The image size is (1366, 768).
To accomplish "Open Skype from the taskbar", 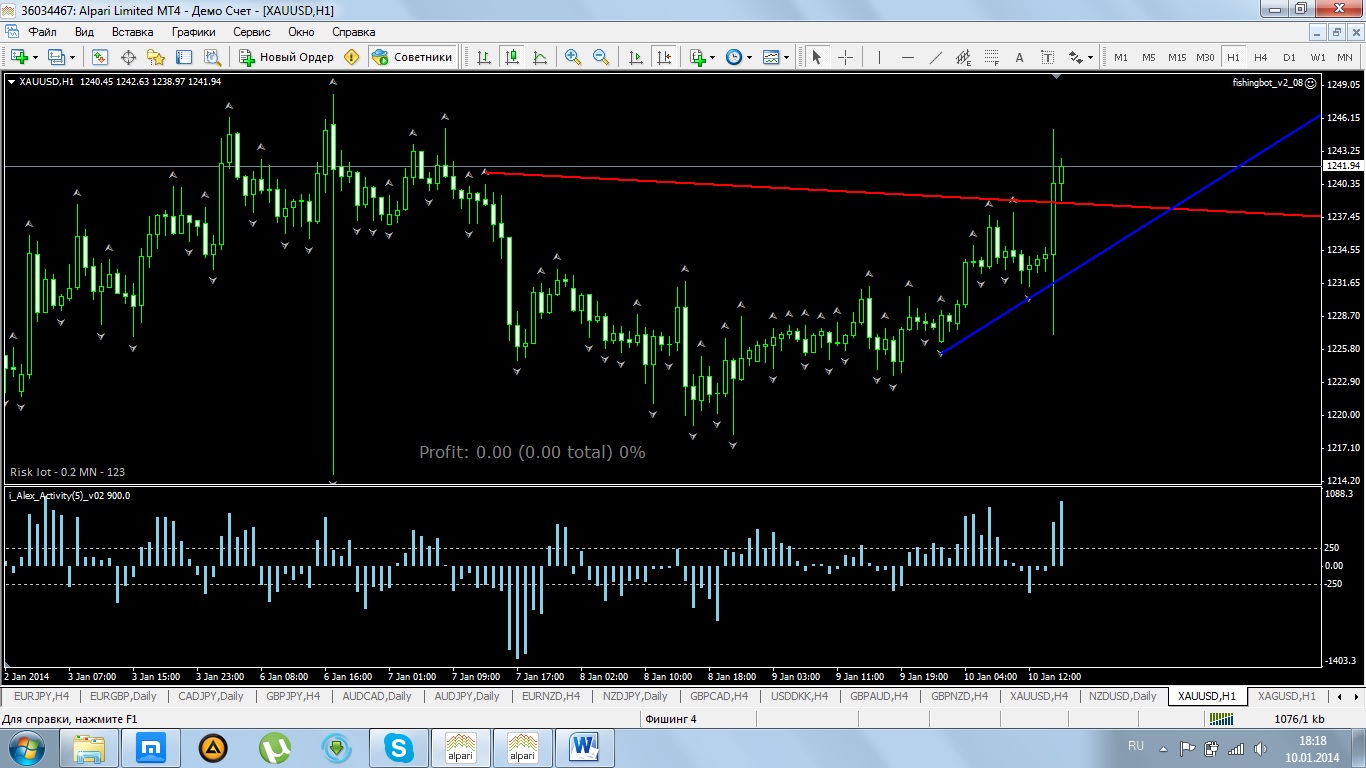I will [x=399, y=748].
